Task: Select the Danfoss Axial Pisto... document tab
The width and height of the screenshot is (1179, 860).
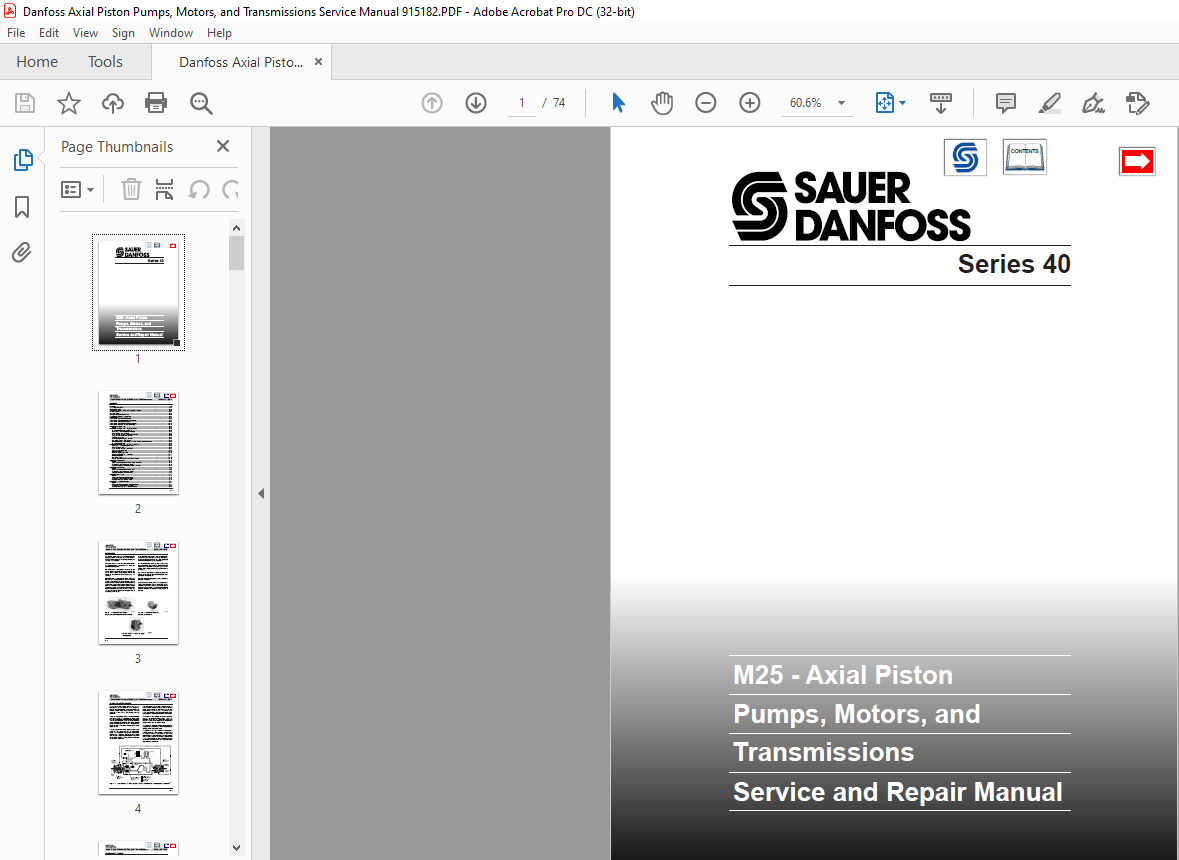Action: pyautogui.click(x=241, y=62)
